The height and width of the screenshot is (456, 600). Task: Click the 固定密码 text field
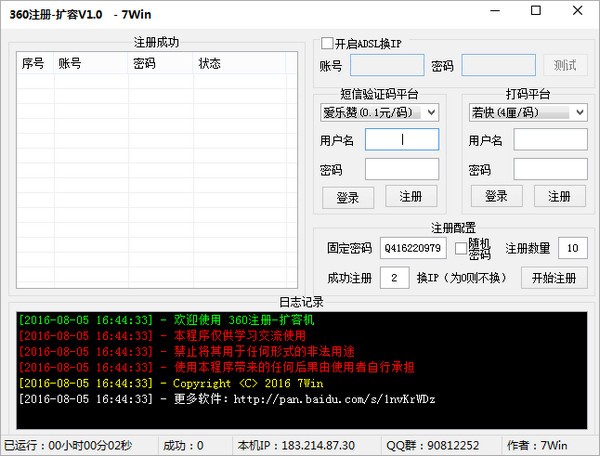click(x=412, y=248)
